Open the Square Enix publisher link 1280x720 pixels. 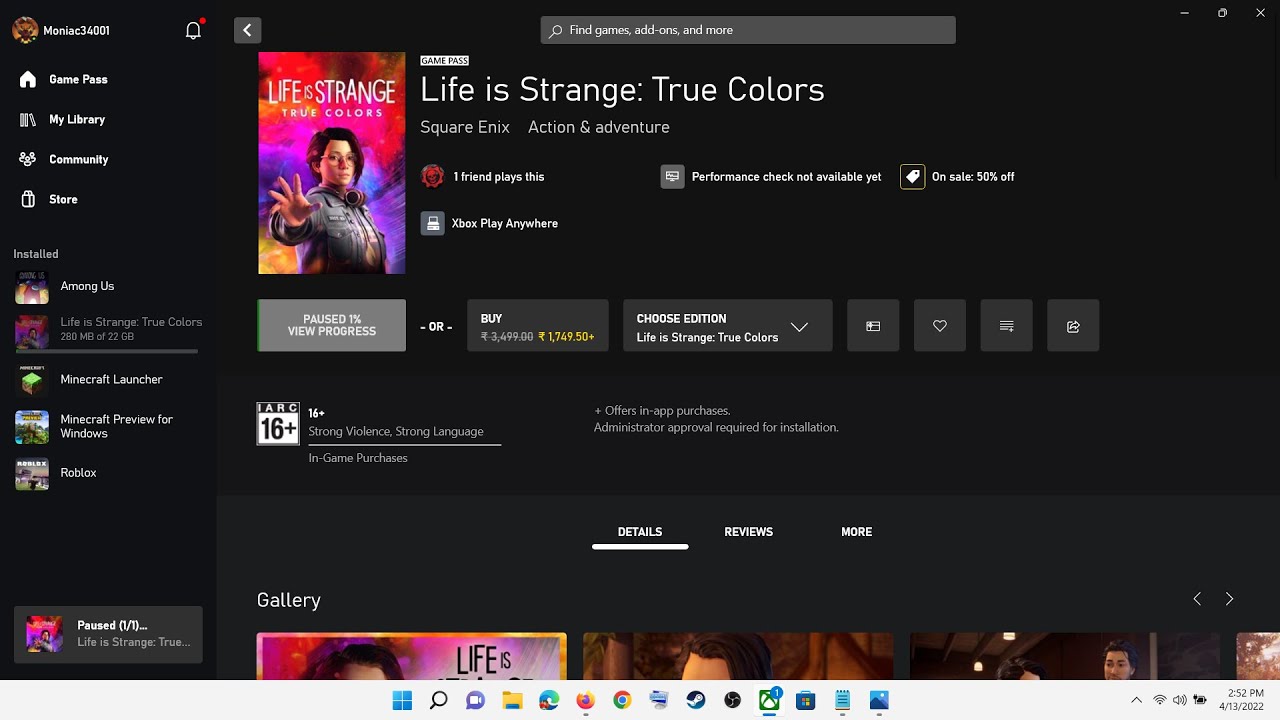click(465, 127)
